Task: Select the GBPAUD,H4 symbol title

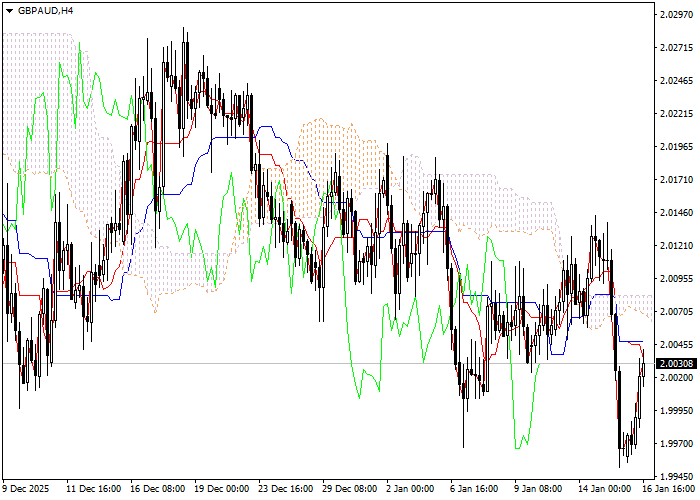Action: (46, 11)
